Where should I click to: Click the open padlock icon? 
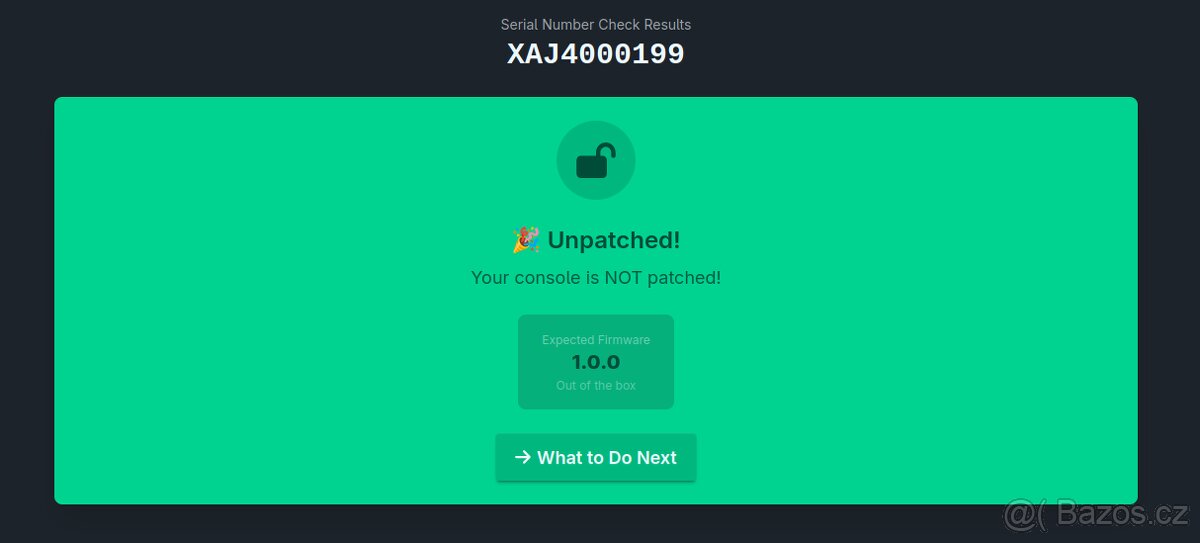(x=595, y=161)
